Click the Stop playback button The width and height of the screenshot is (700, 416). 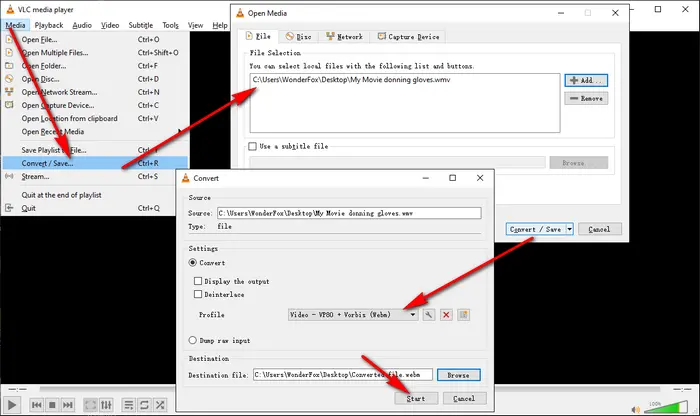(52, 405)
